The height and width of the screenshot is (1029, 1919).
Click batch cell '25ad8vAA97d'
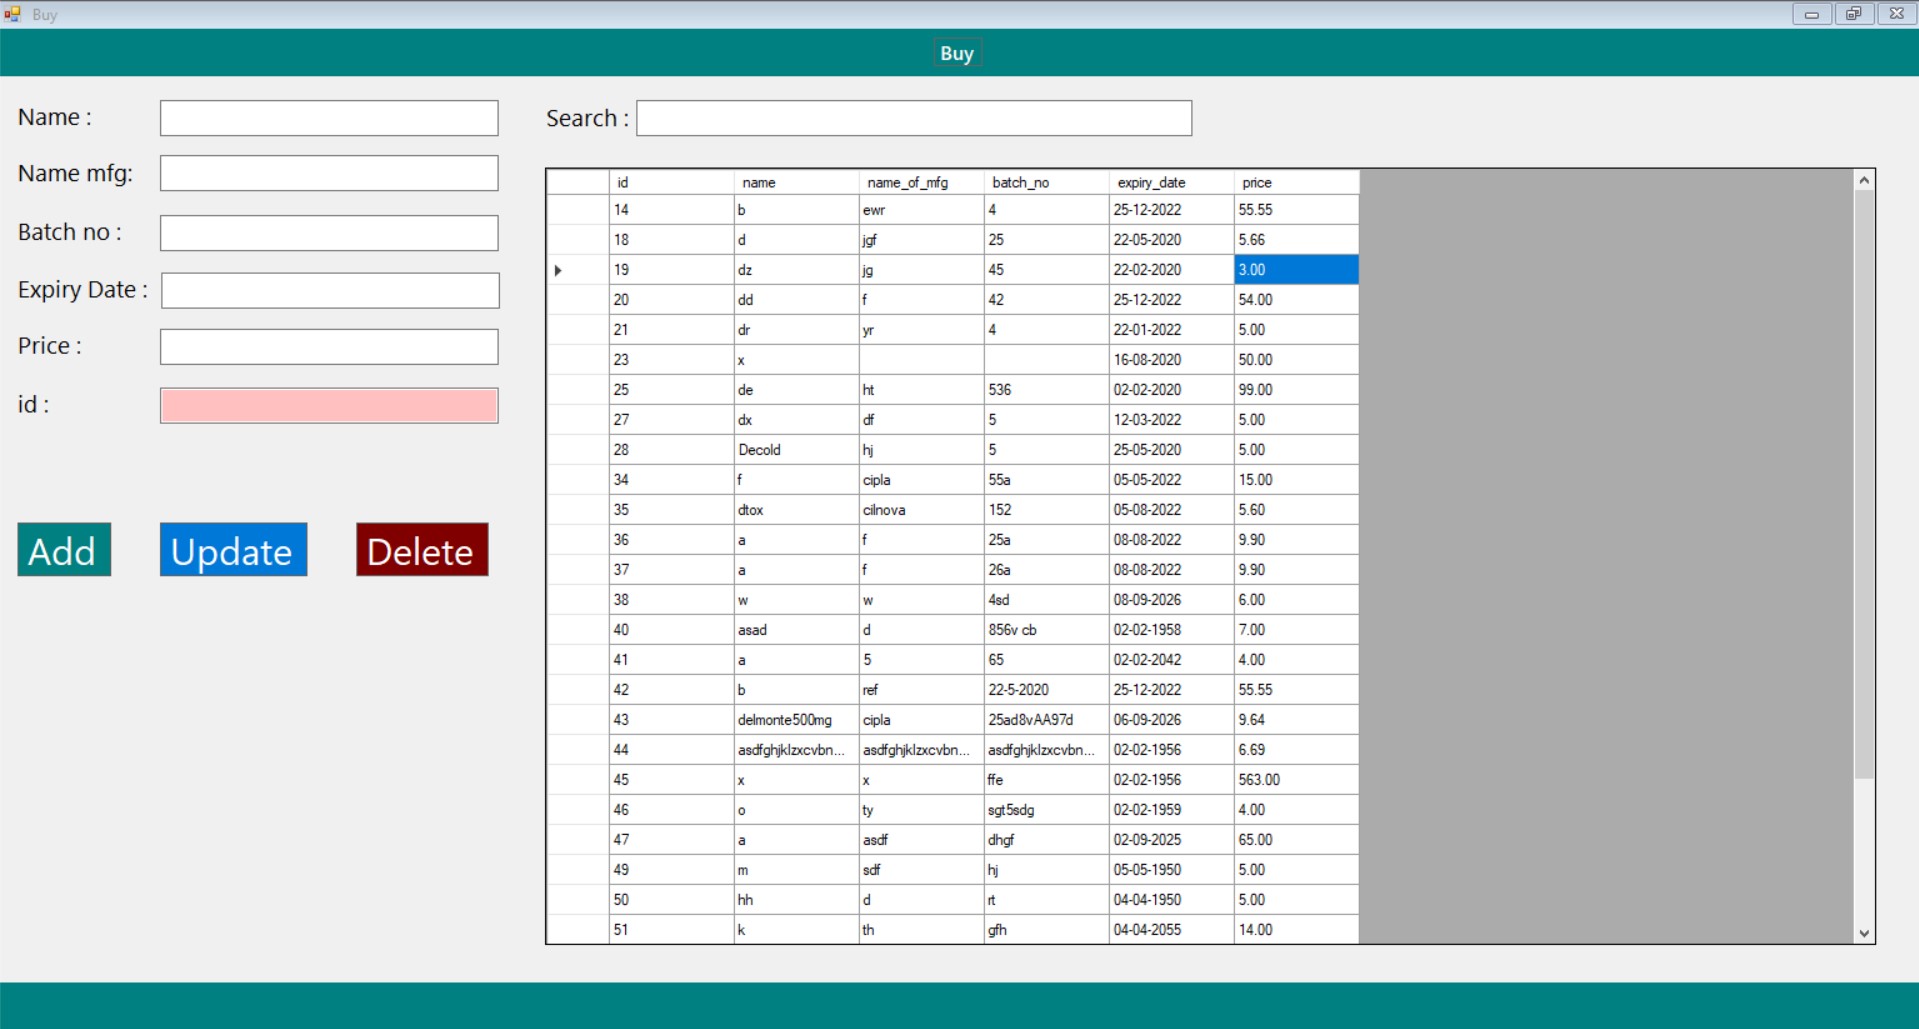tap(1046, 720)
